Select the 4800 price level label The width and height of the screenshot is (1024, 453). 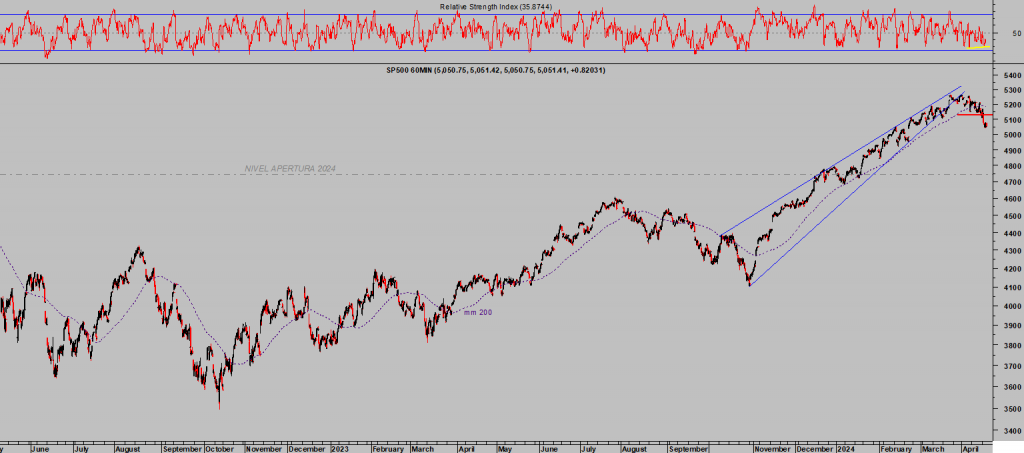(1011, 166)
